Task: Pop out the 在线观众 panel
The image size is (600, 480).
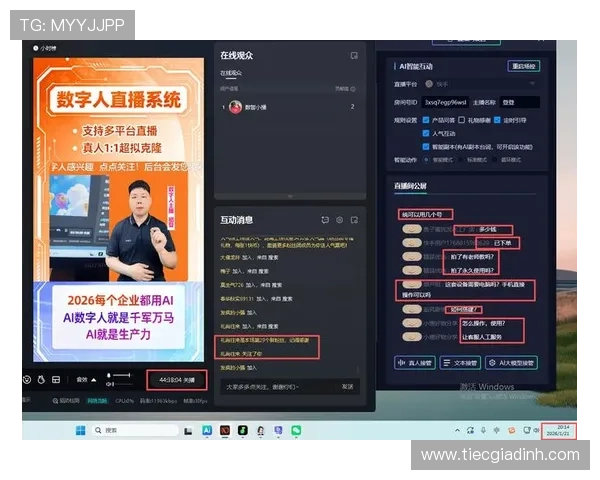Action: click(x=354, y=56)
